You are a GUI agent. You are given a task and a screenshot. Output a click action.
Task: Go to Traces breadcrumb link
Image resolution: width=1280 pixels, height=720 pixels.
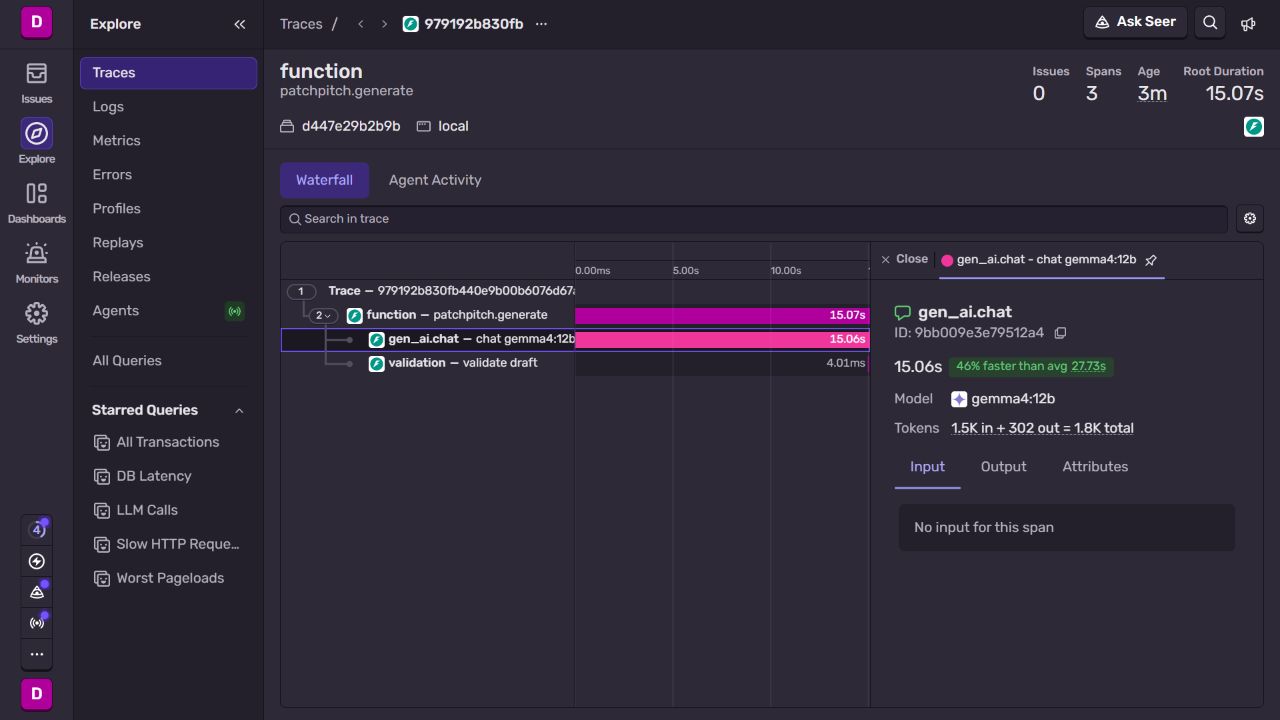coord(301,24)
